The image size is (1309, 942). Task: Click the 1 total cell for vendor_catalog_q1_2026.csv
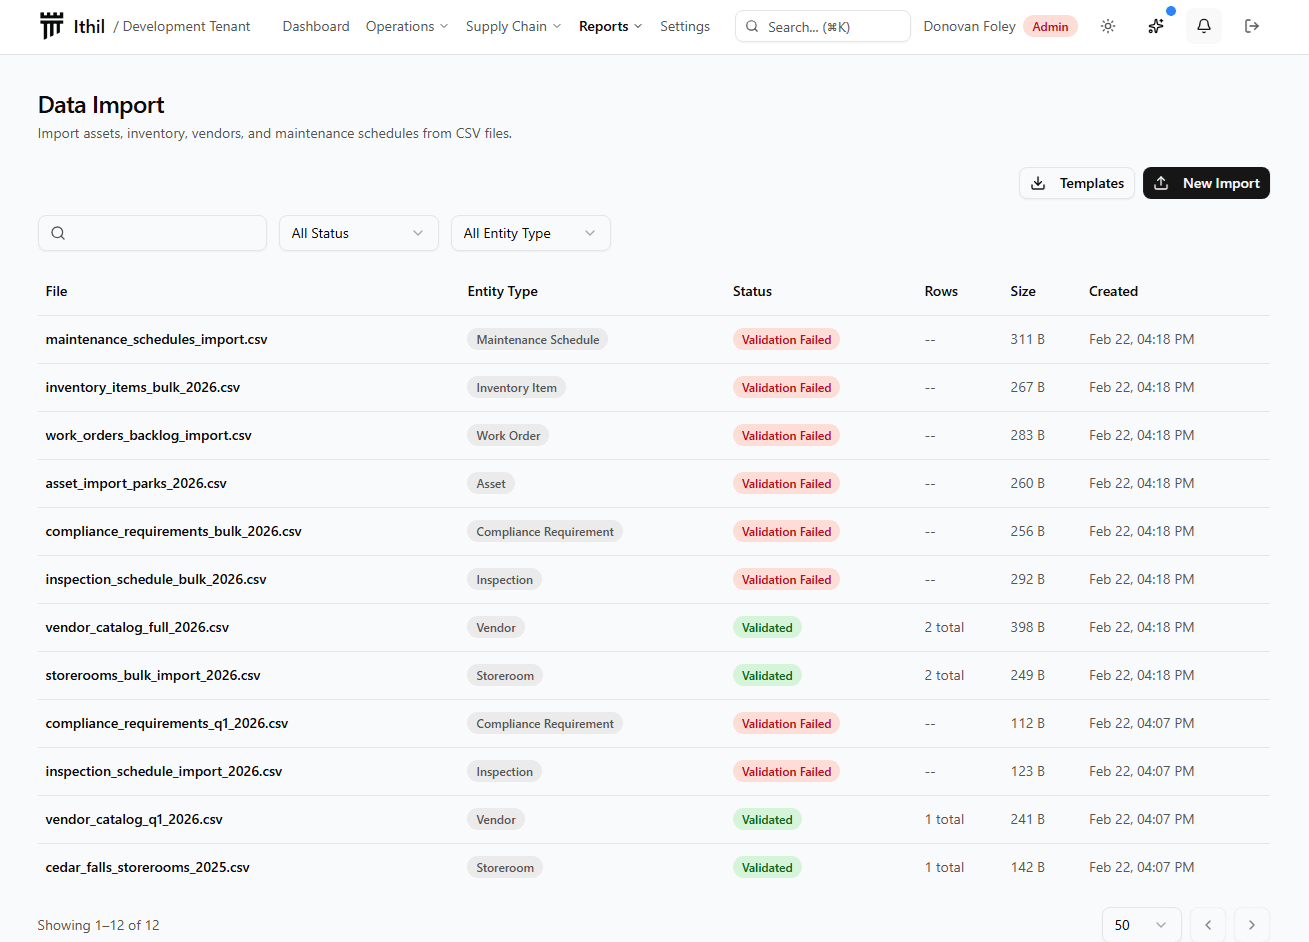point(944,819)
